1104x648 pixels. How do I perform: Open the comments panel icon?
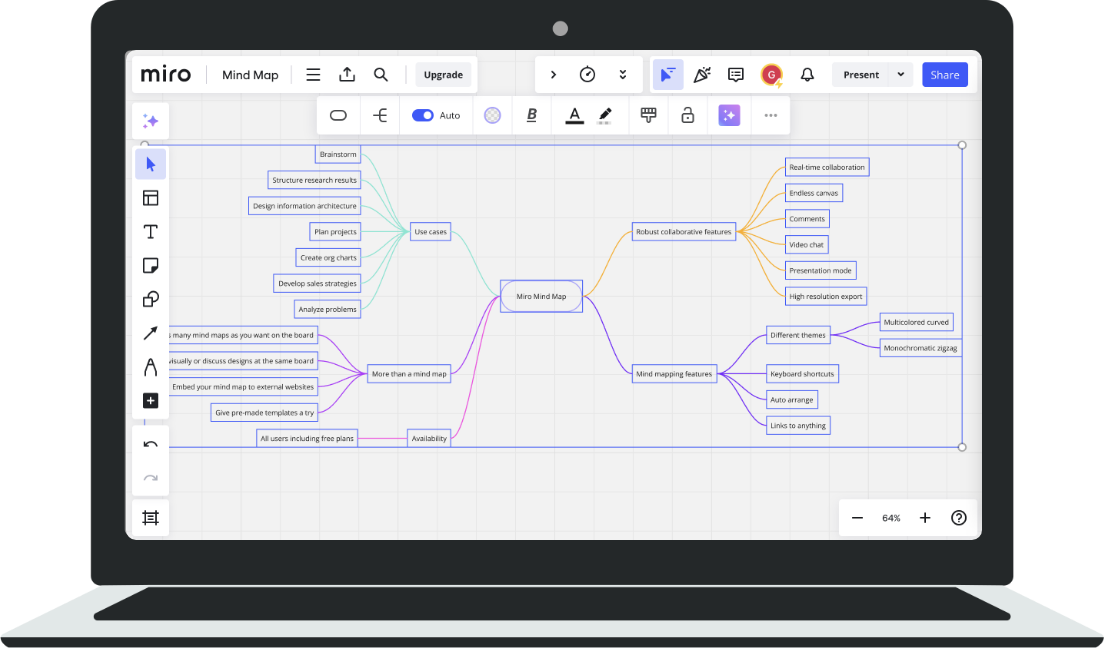[736, 75]
